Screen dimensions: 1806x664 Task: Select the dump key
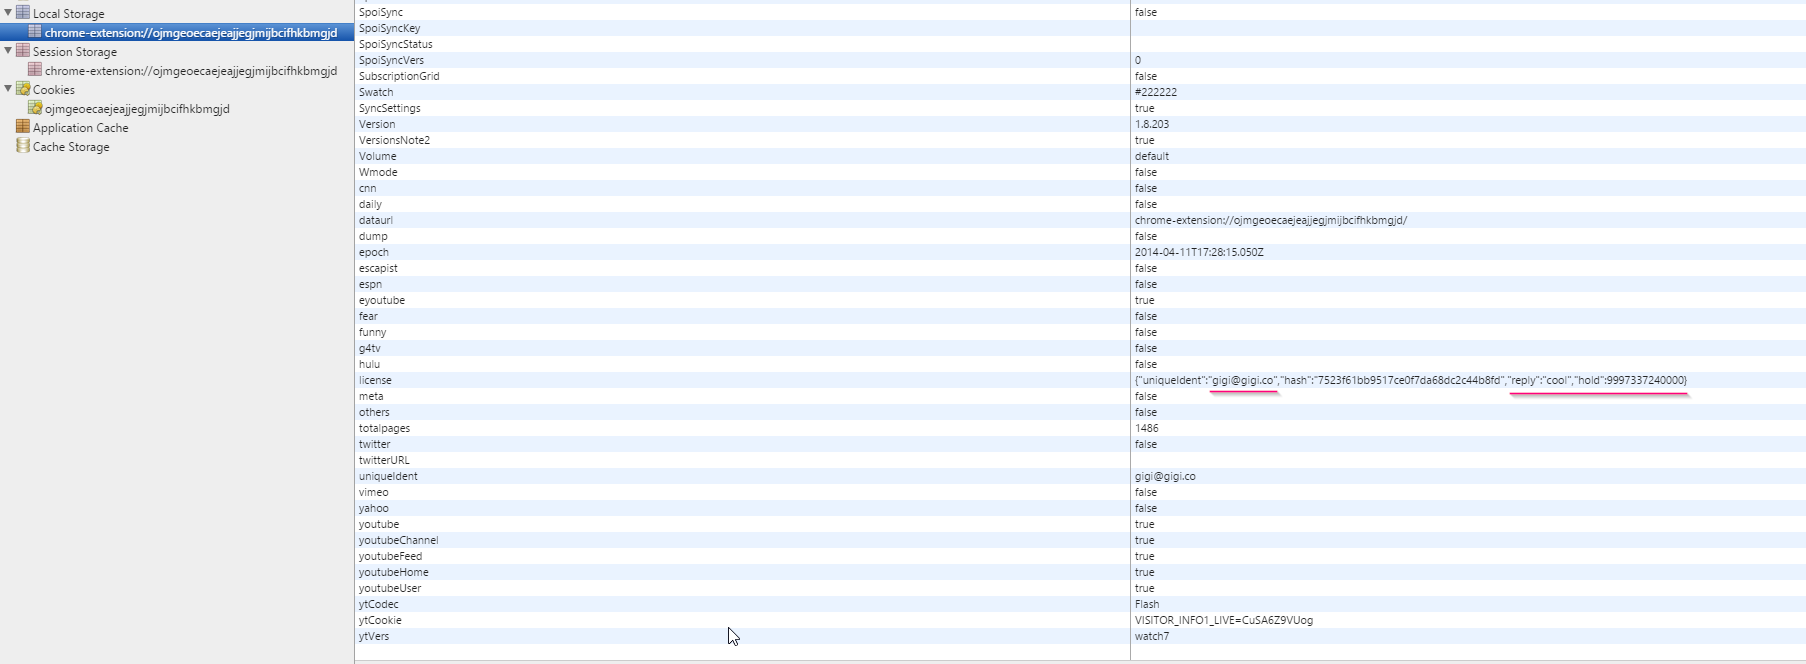pos(373,236)
